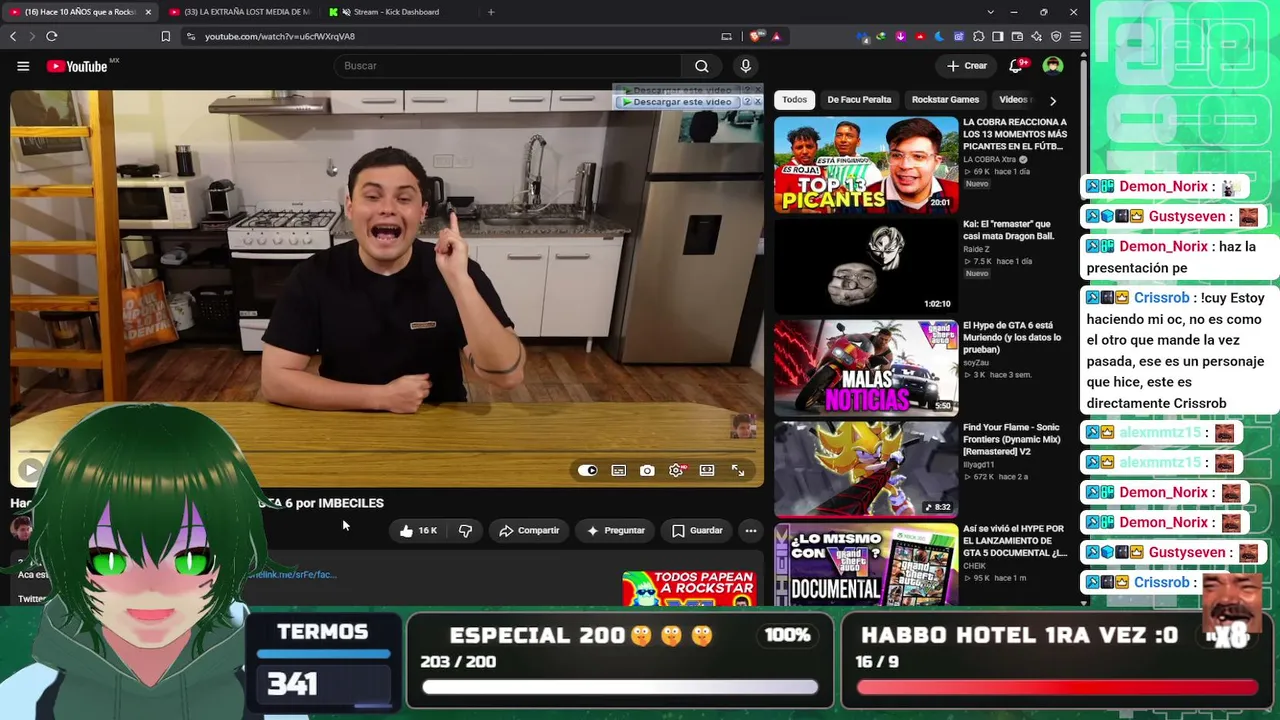The width and height of the screenshot is (1280, 720).
Task: Click the browser address bar URL
Action: pyautogui.click(x=280, y=36)
